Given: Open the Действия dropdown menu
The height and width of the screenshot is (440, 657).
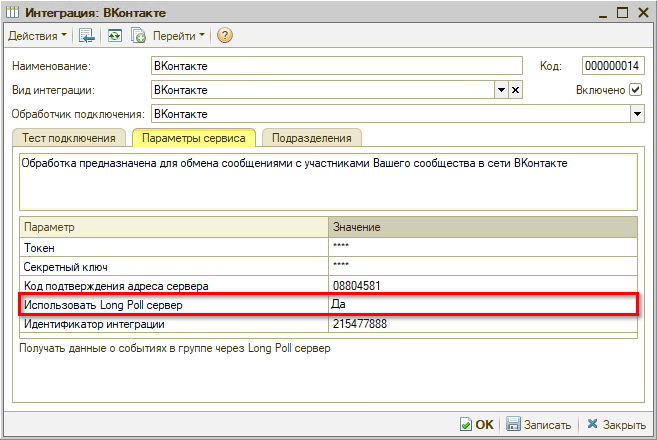Looking at the screenshot, I should [x=37, y=36].
